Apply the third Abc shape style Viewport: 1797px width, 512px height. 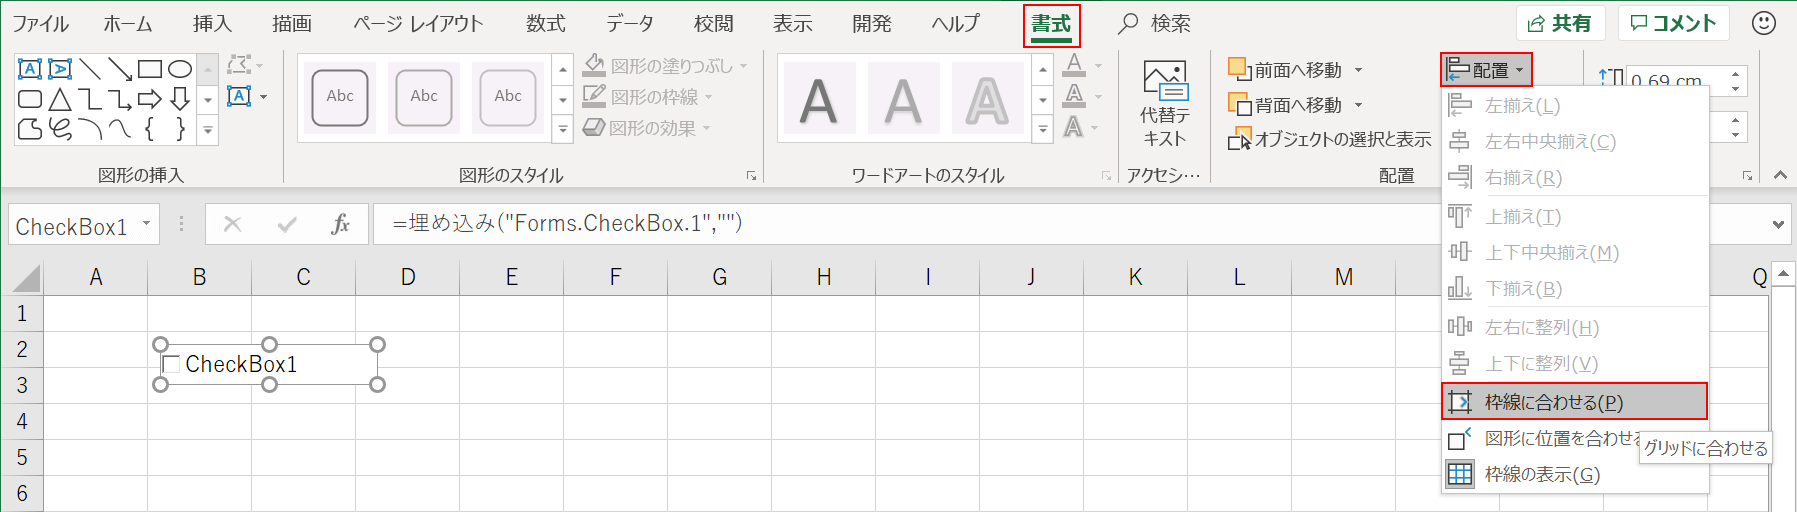[508, 97]
